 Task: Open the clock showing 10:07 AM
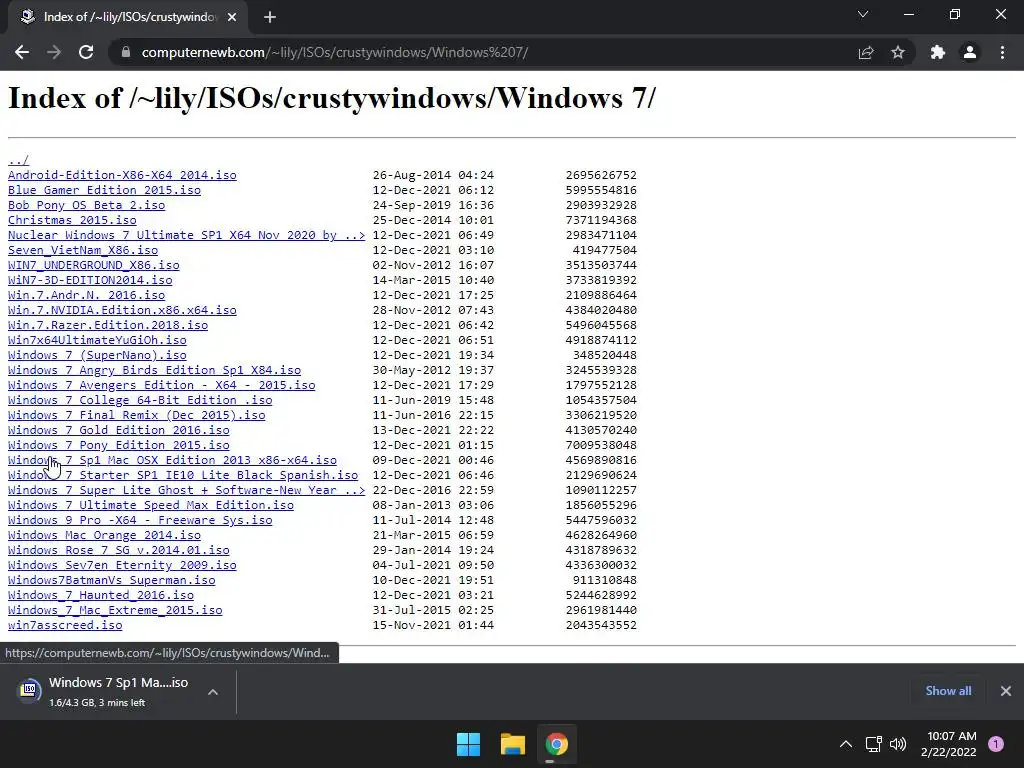[x=949, y=744]
